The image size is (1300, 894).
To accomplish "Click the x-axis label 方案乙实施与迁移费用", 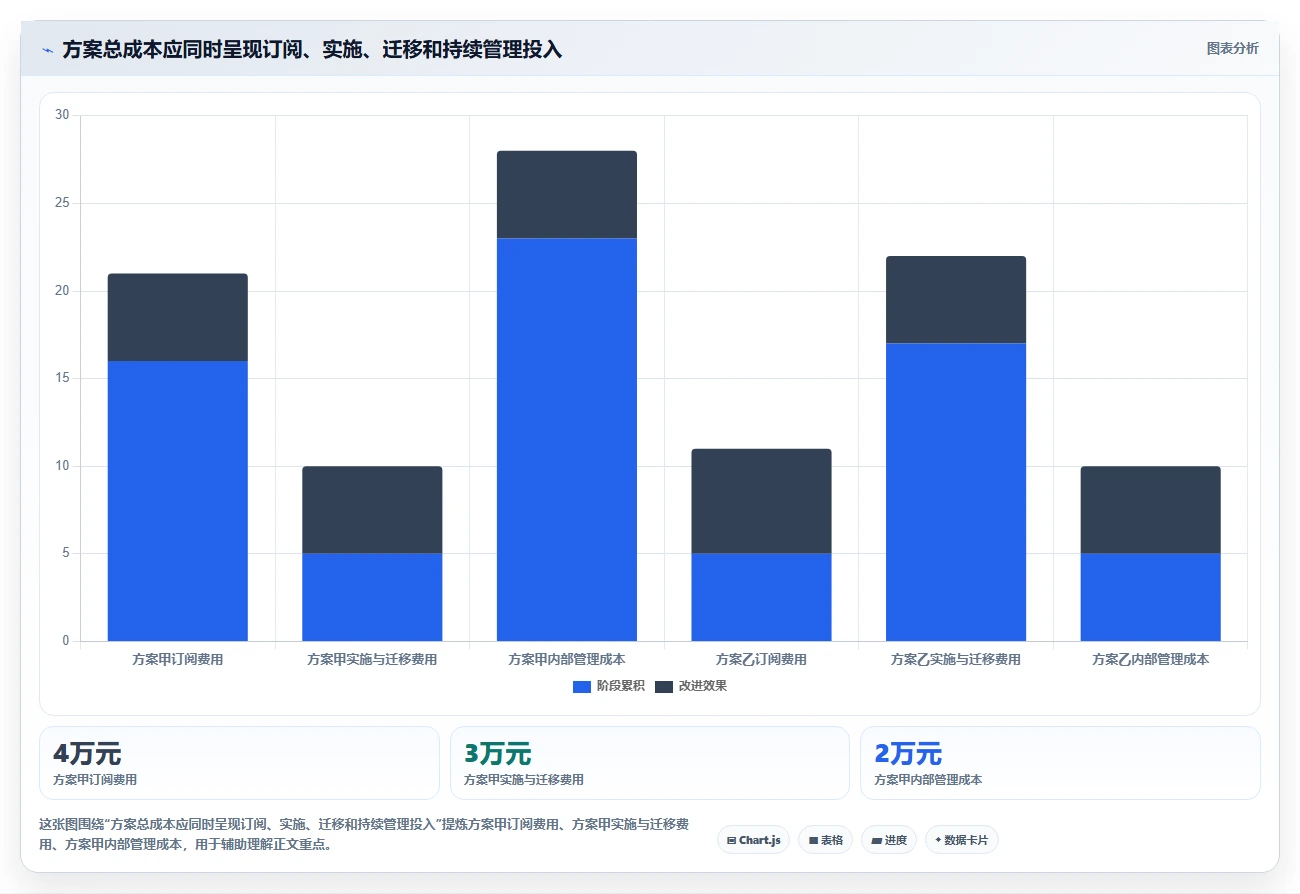I will (x=956, y=660).
